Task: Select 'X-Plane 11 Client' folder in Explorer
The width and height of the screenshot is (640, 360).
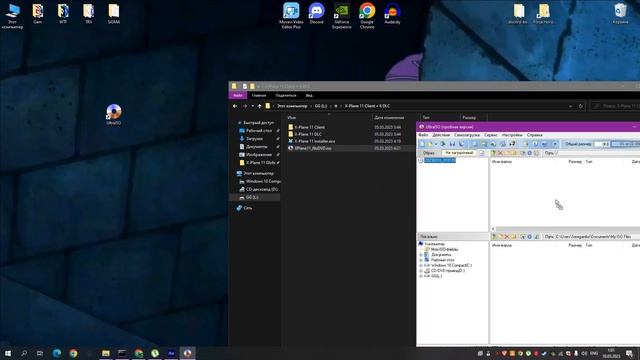Action: 310,127
